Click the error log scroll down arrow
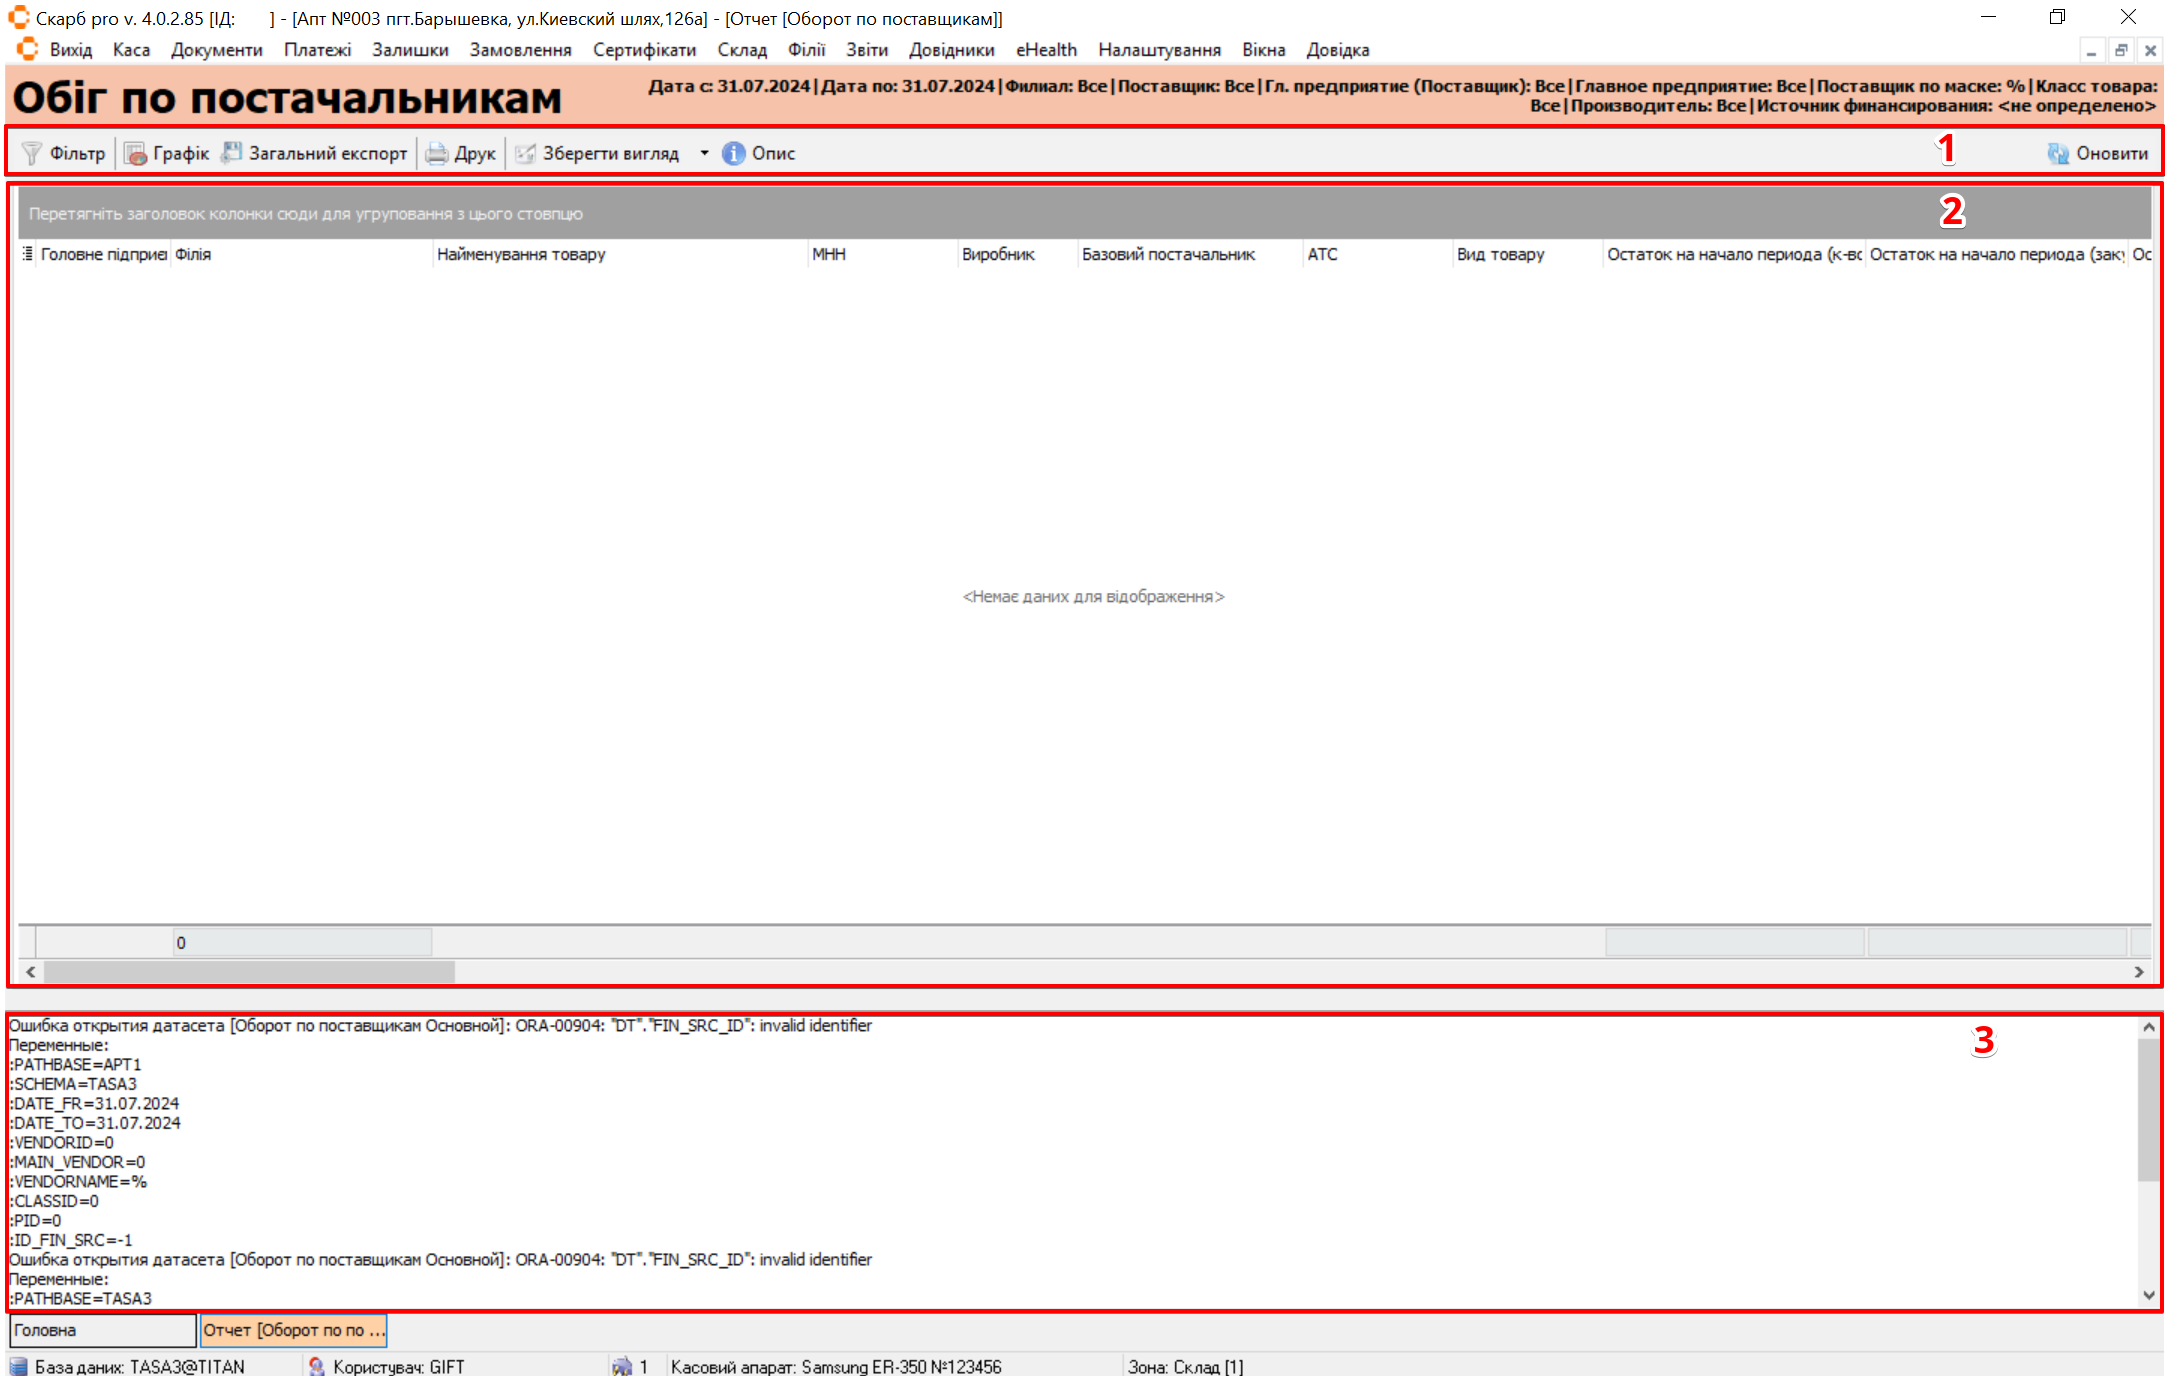2170x1376 pixels. click(x=2148, y=1295)
